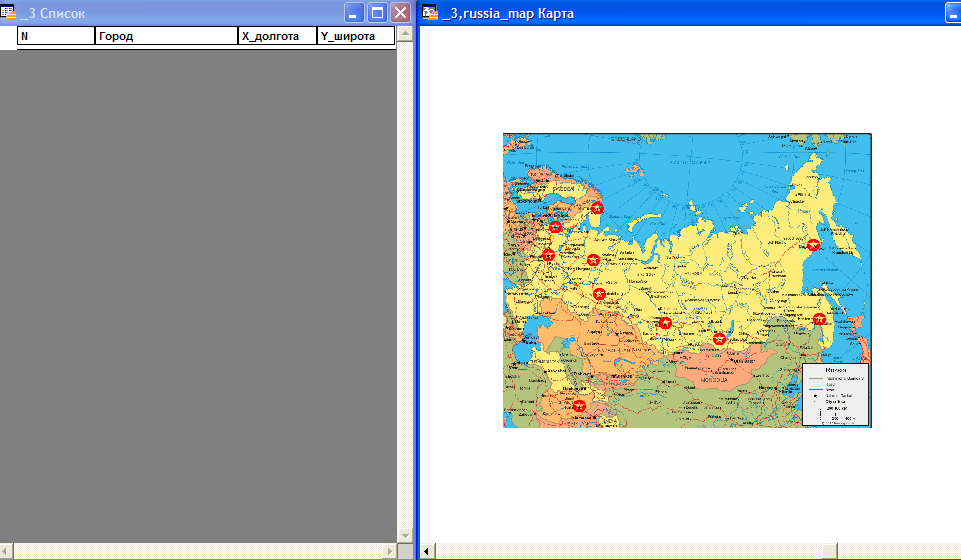
Task: Click the _3 Список window title bar
Action: pyautogui.click(x=207, y=13)
